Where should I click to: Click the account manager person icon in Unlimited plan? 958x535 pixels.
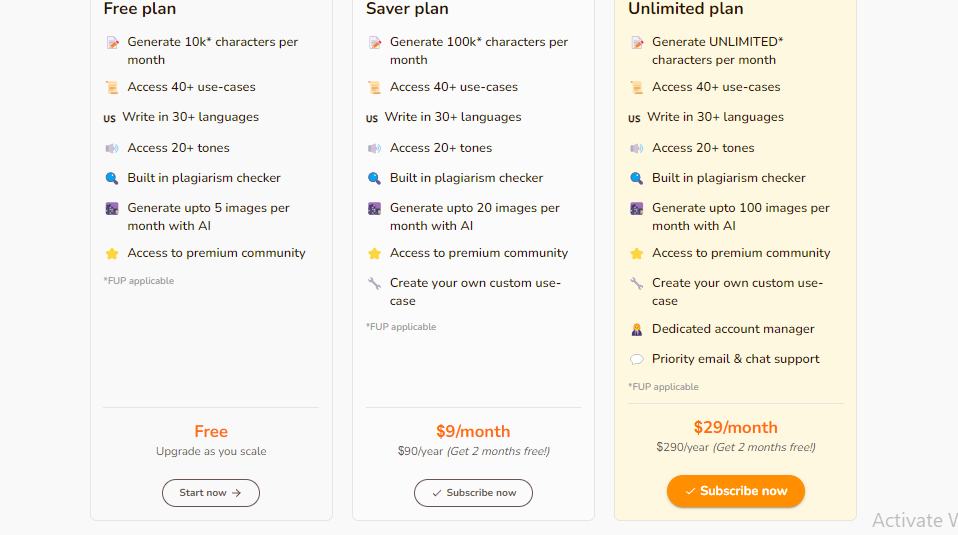637,330
